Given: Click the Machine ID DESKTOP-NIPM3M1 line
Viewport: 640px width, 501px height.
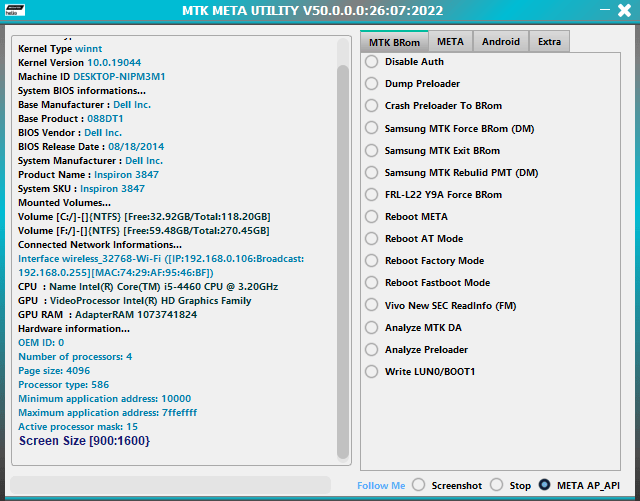Looking at the screenshot, I should (x=91, y=77).
